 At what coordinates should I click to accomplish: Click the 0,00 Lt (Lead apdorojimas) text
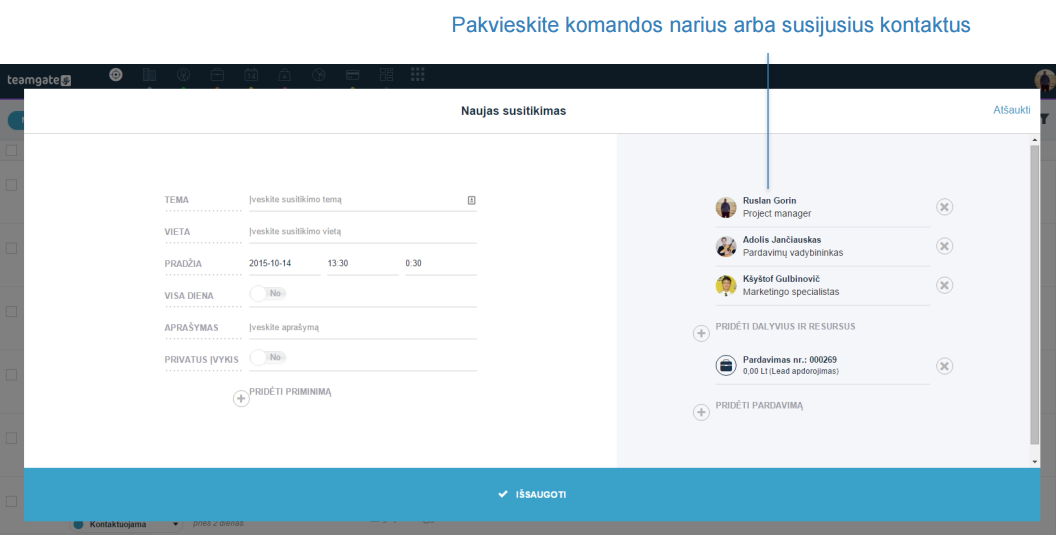791,371
